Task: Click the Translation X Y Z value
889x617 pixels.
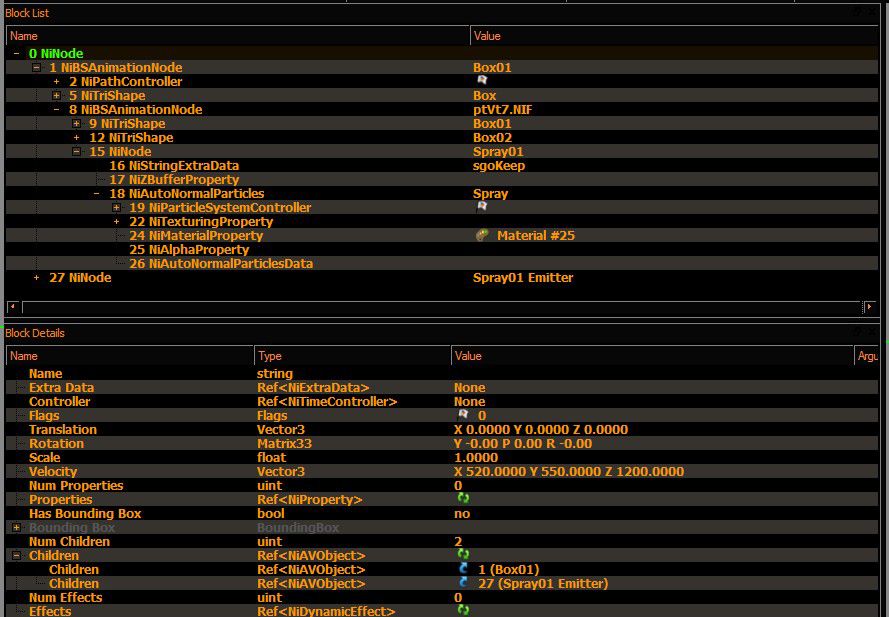Action: [x=541, y=429]
